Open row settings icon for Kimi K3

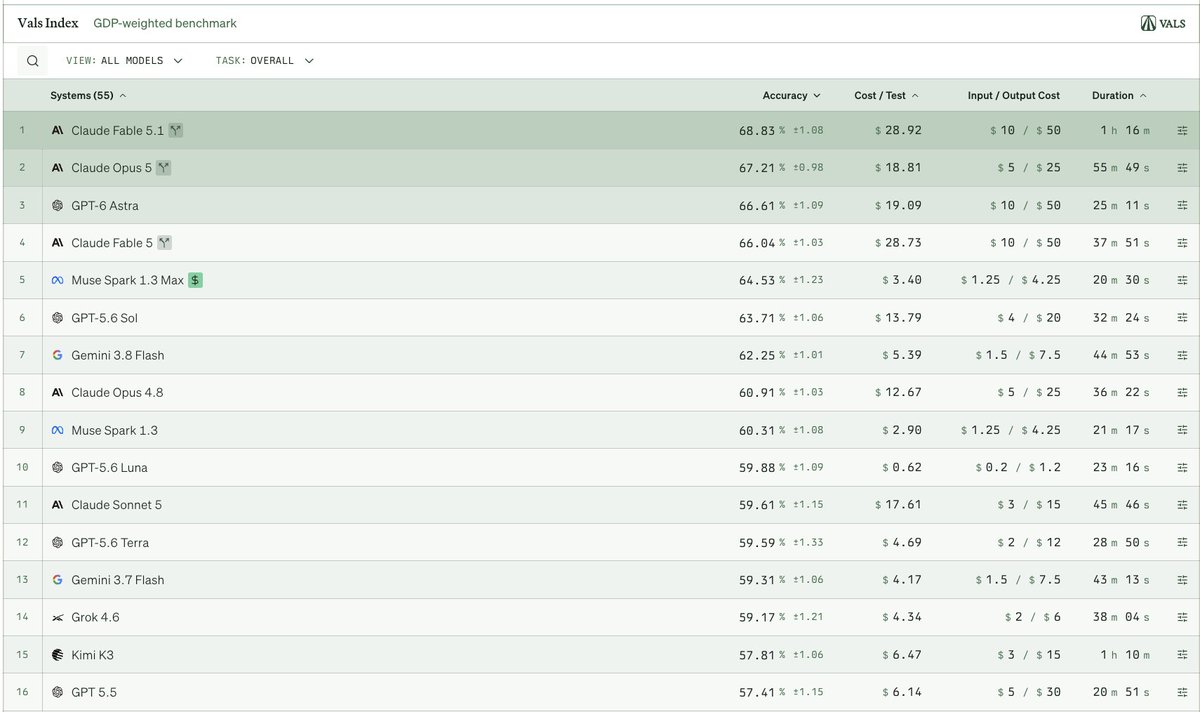click(x=1182, y=655)
